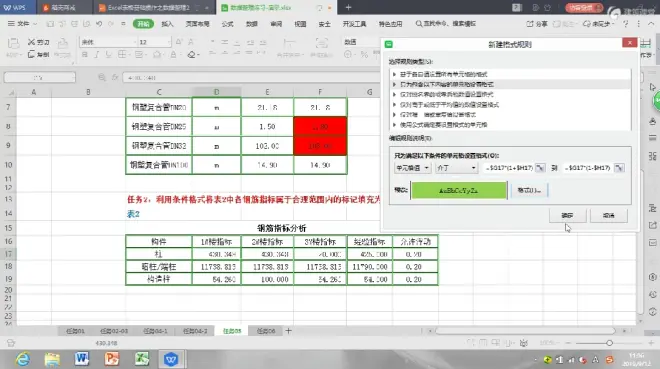Click the range selector icon beside the second formula box
This screenshot has width=660, height=369.
pos(619,168)
